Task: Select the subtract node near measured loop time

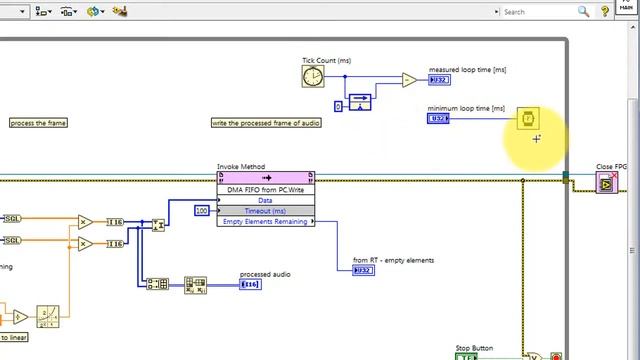Action: pos(409,80)
